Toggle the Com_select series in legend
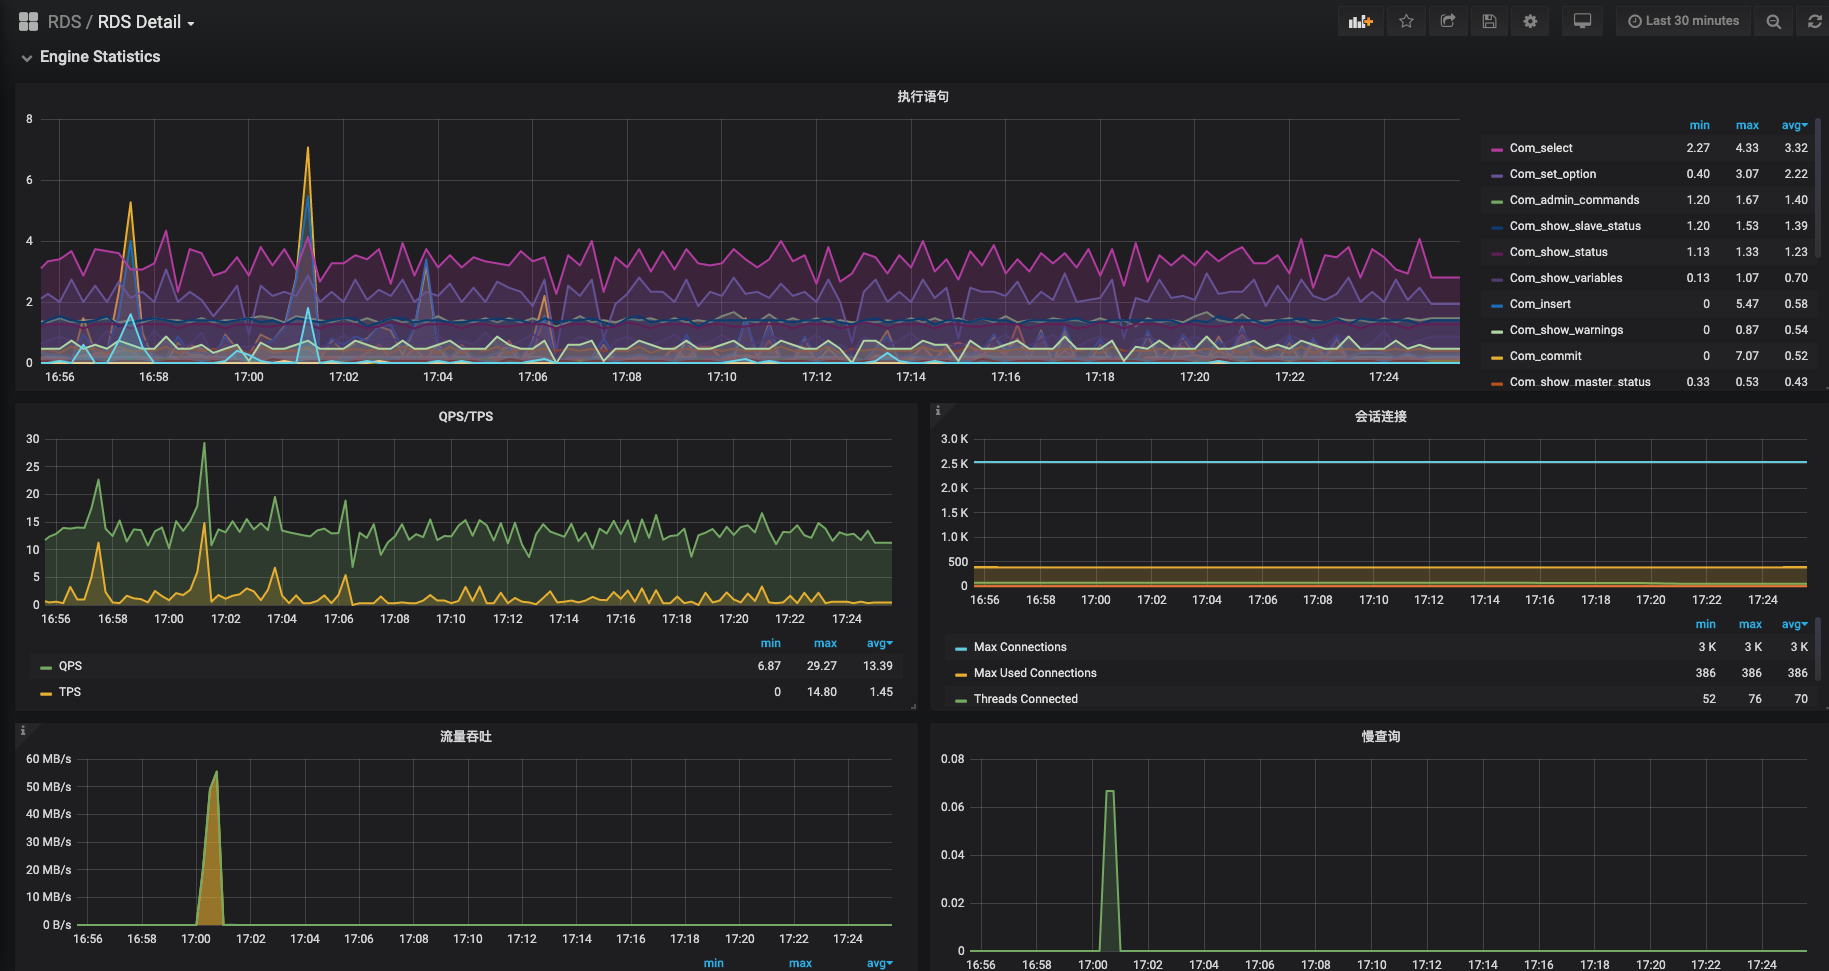Image resolution: width=1829 pixels, height=971 pixels. click(x=1540, y=148)
